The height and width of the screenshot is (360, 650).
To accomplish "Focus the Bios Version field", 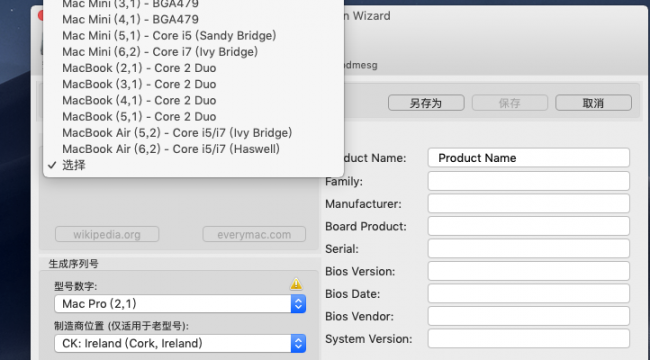I will pos(529,271).
